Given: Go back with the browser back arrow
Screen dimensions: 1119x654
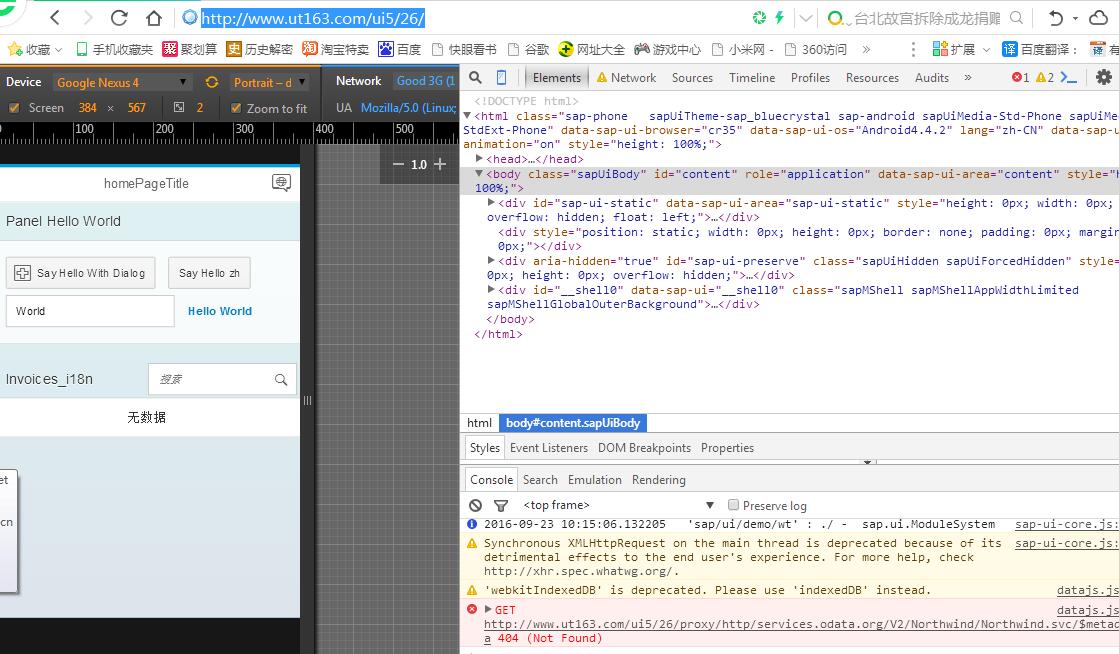Looking at the screenshot, I should (55, 18).
